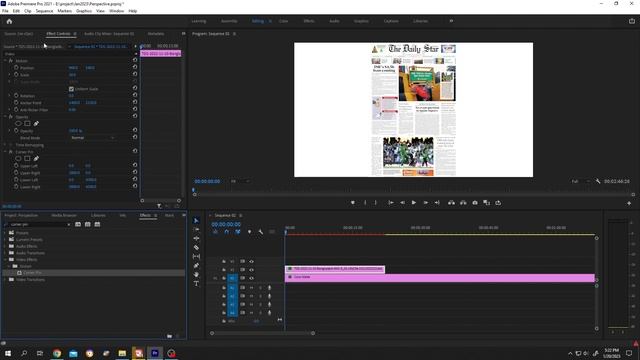Click Filter Properties funnel icon in Effect Controls
The image size is (640, 360).
point(159,206)
